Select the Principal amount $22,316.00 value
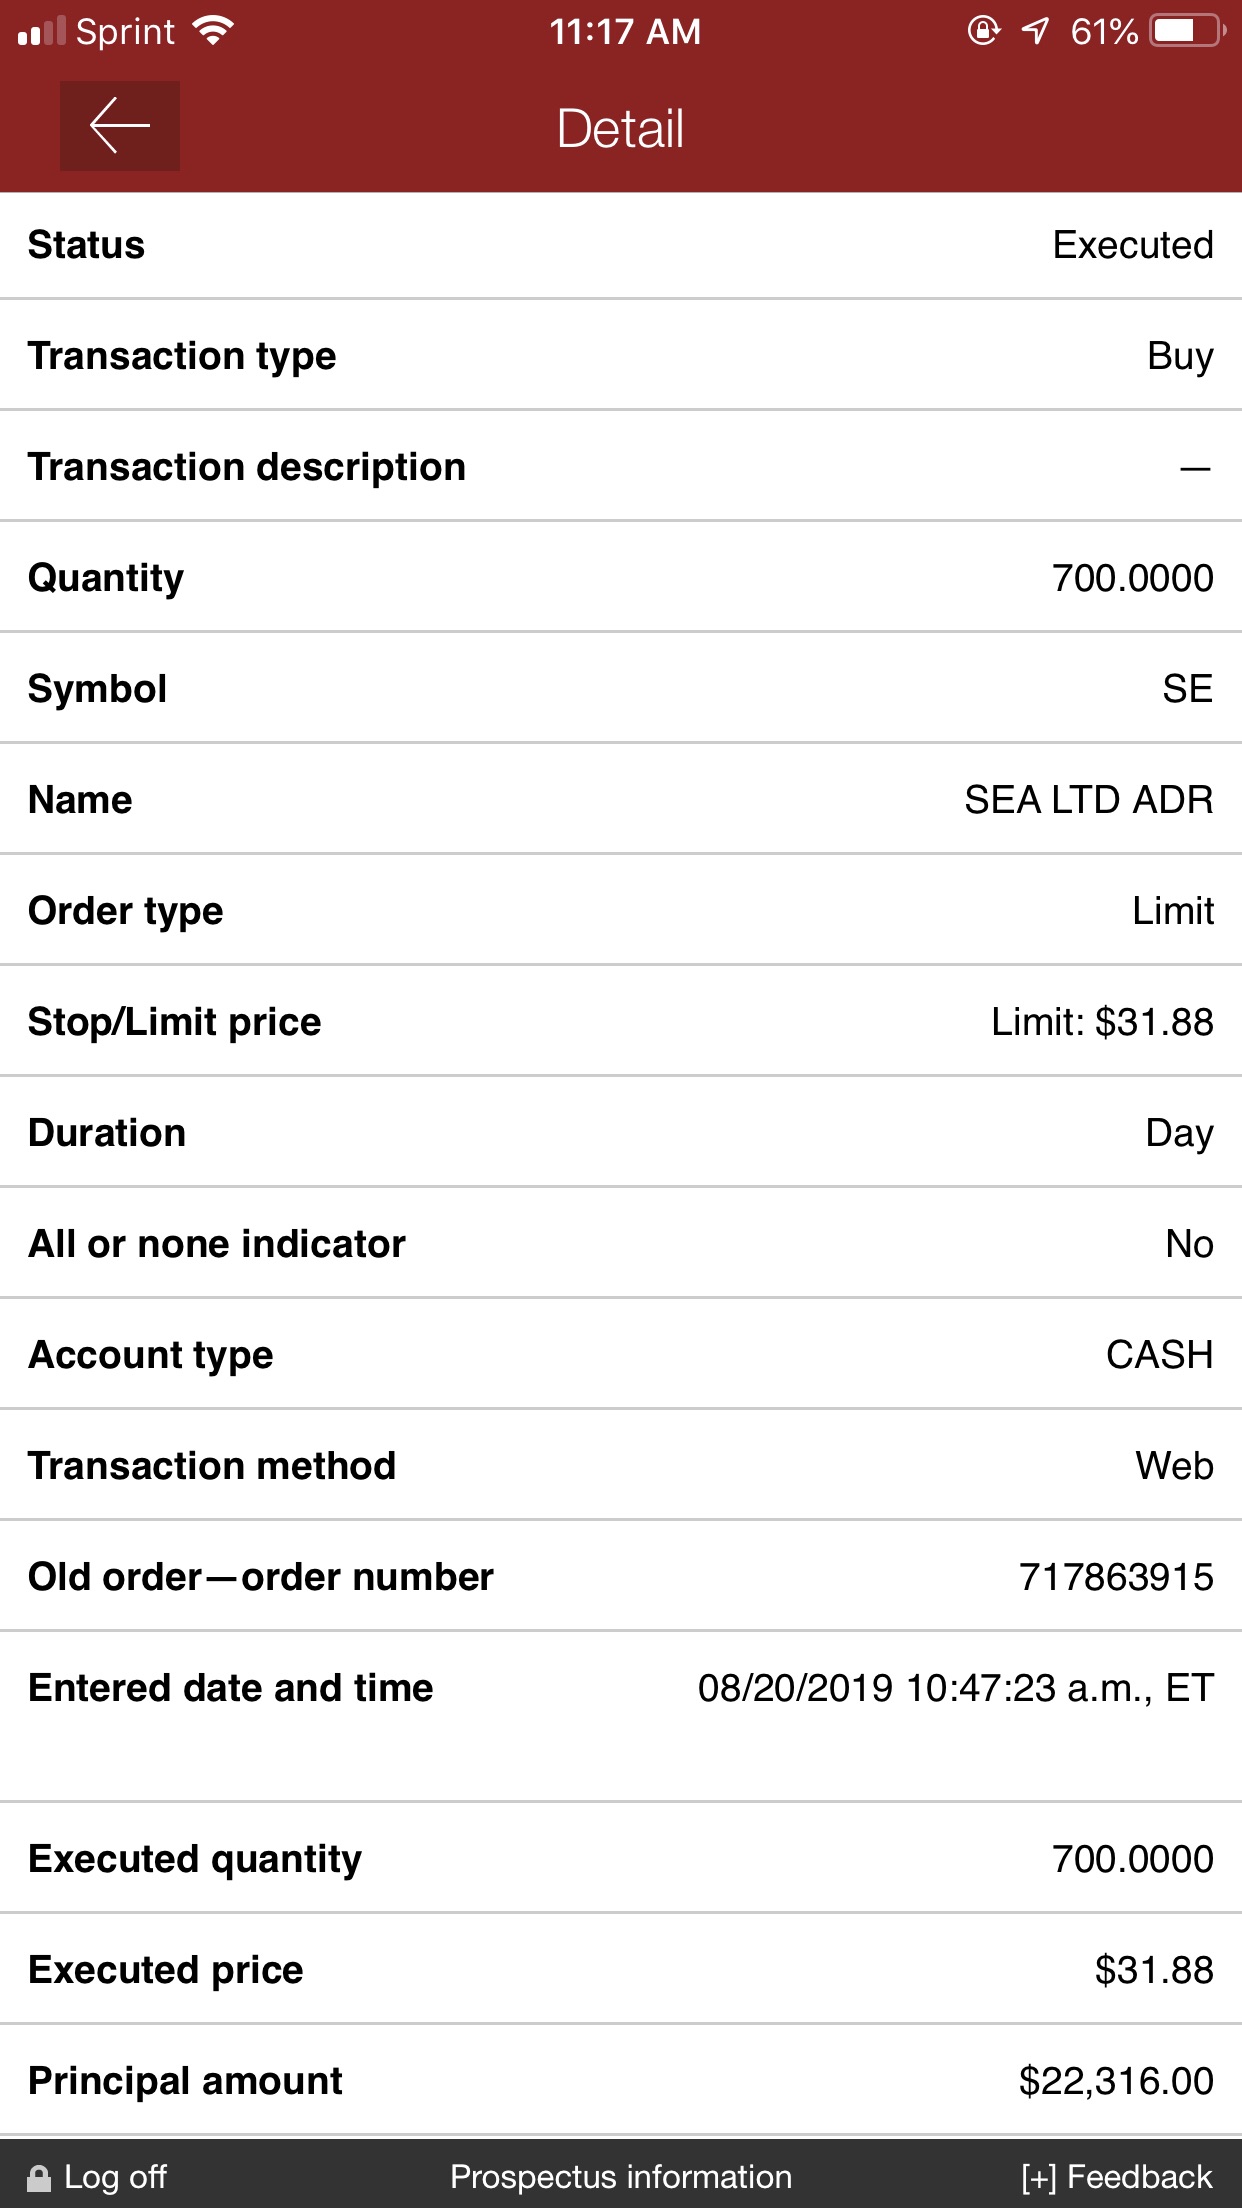 (1116, 2081)
